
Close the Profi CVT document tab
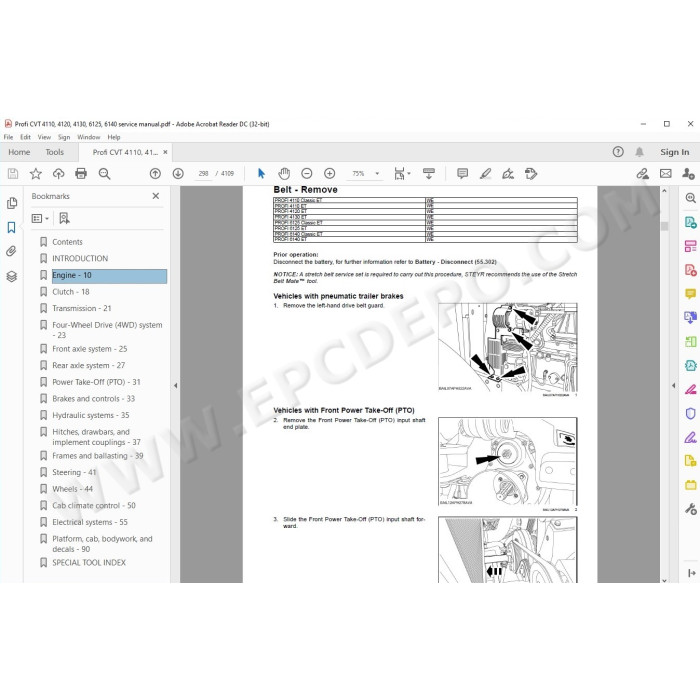point(165,152)
